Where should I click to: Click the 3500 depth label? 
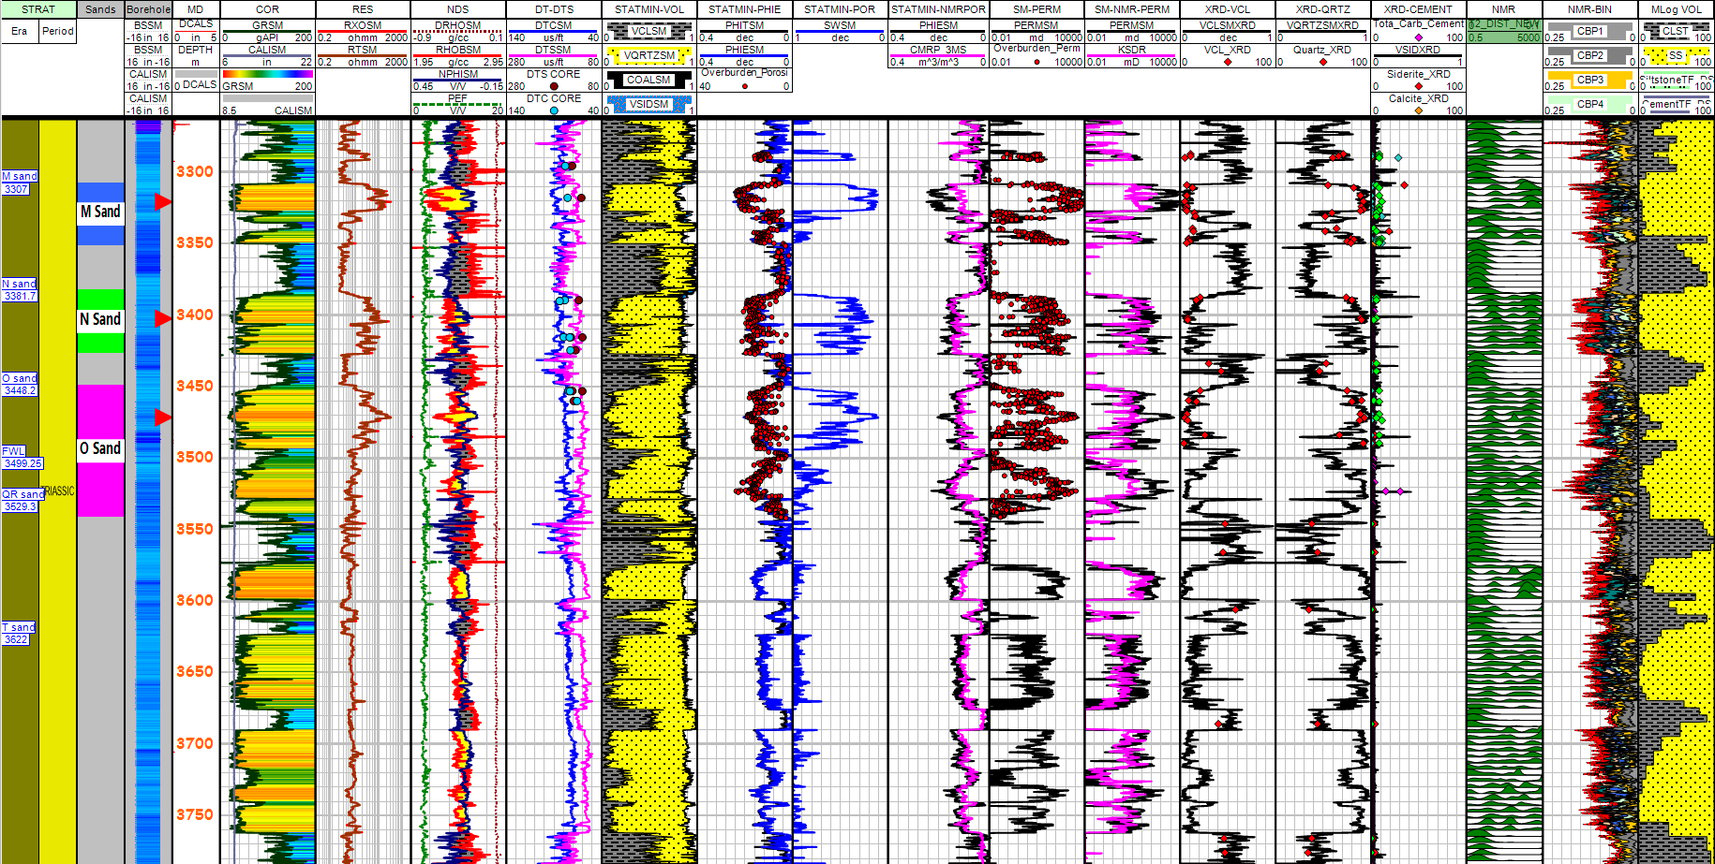click(x=195, y=457)
